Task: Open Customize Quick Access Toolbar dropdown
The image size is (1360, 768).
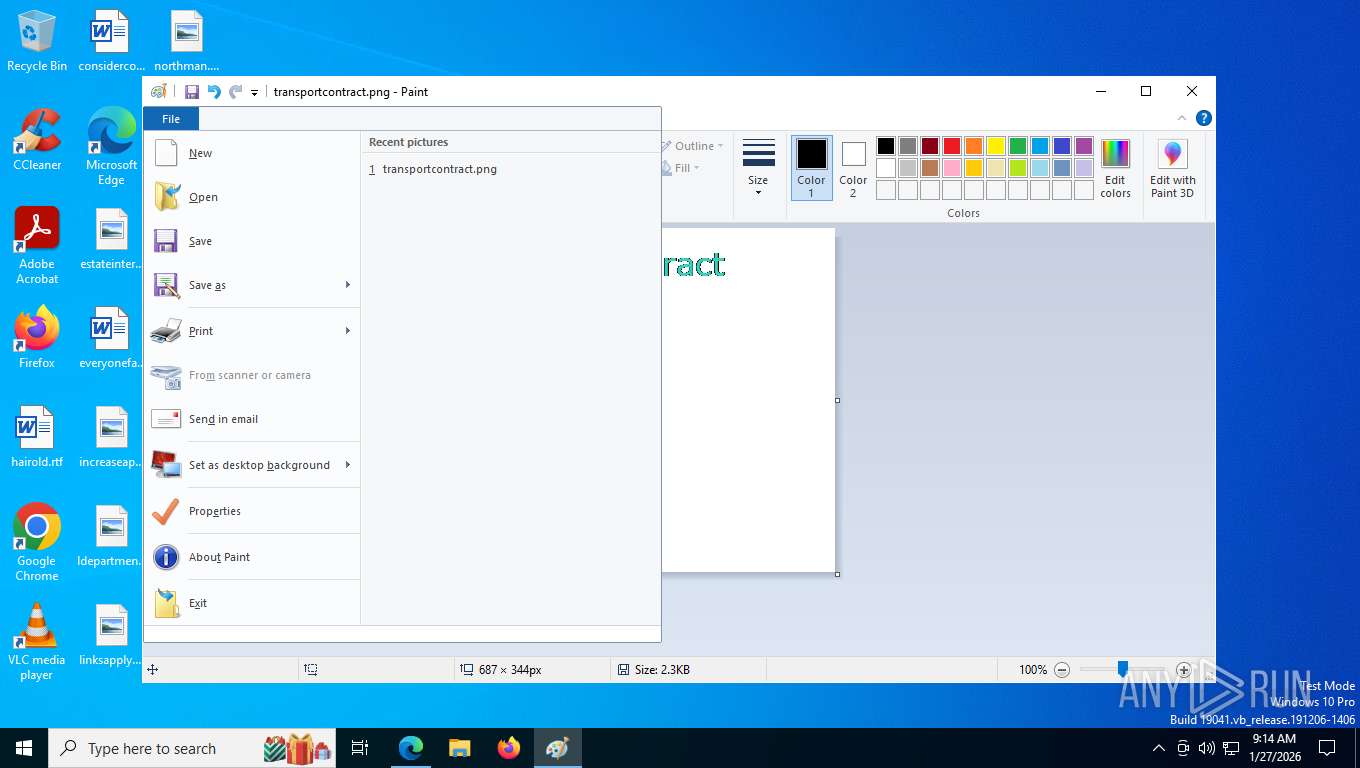Action: [x=254, y=92]
